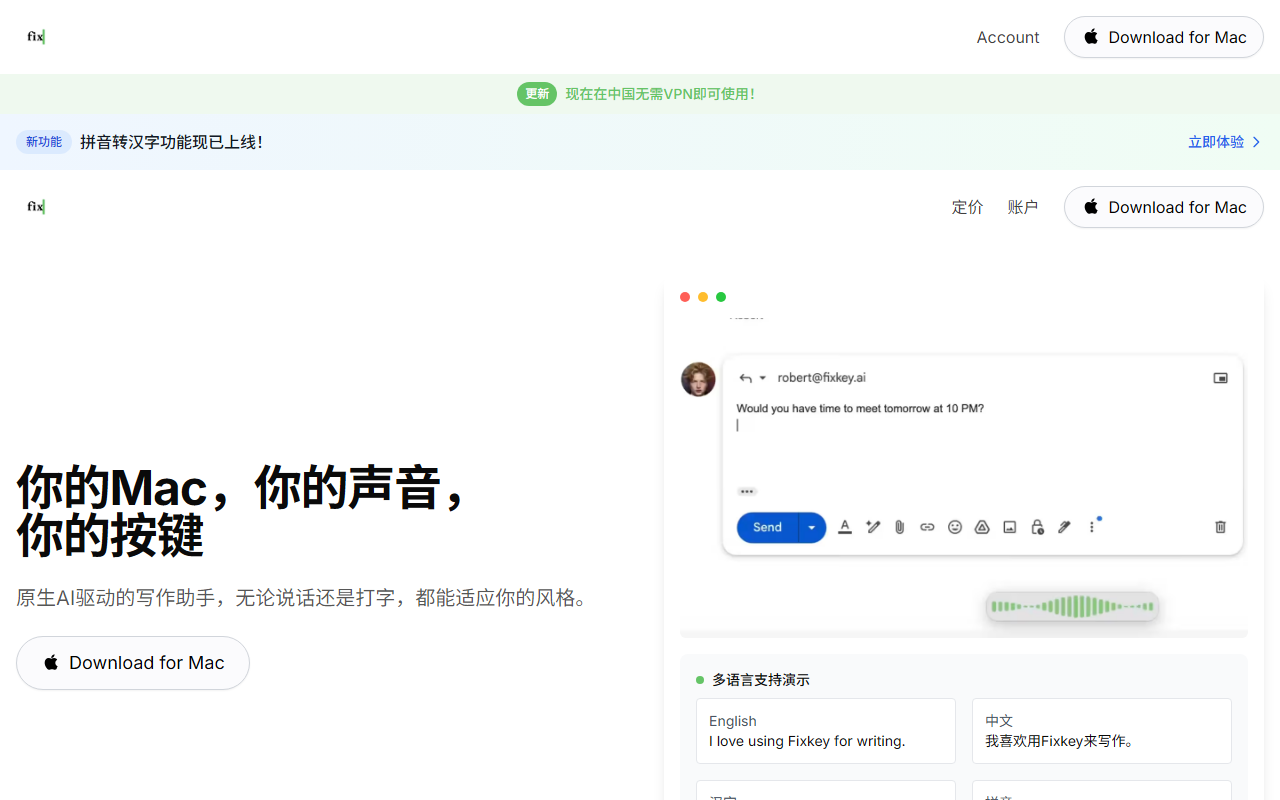
Task: Click the reply arrow icon in email
Action: (745, 378)
